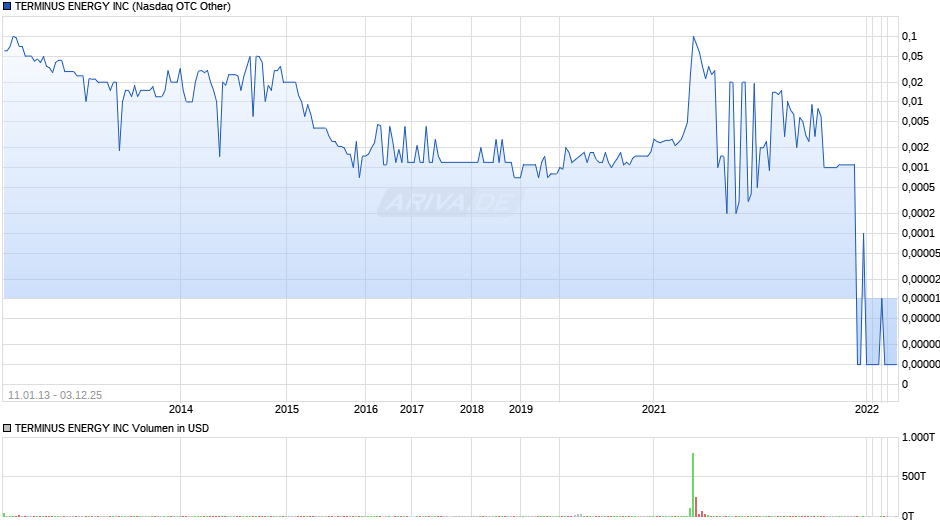Click the 2019 year label on the x-axis
This screenshot has width=940, height=526.
521,409
